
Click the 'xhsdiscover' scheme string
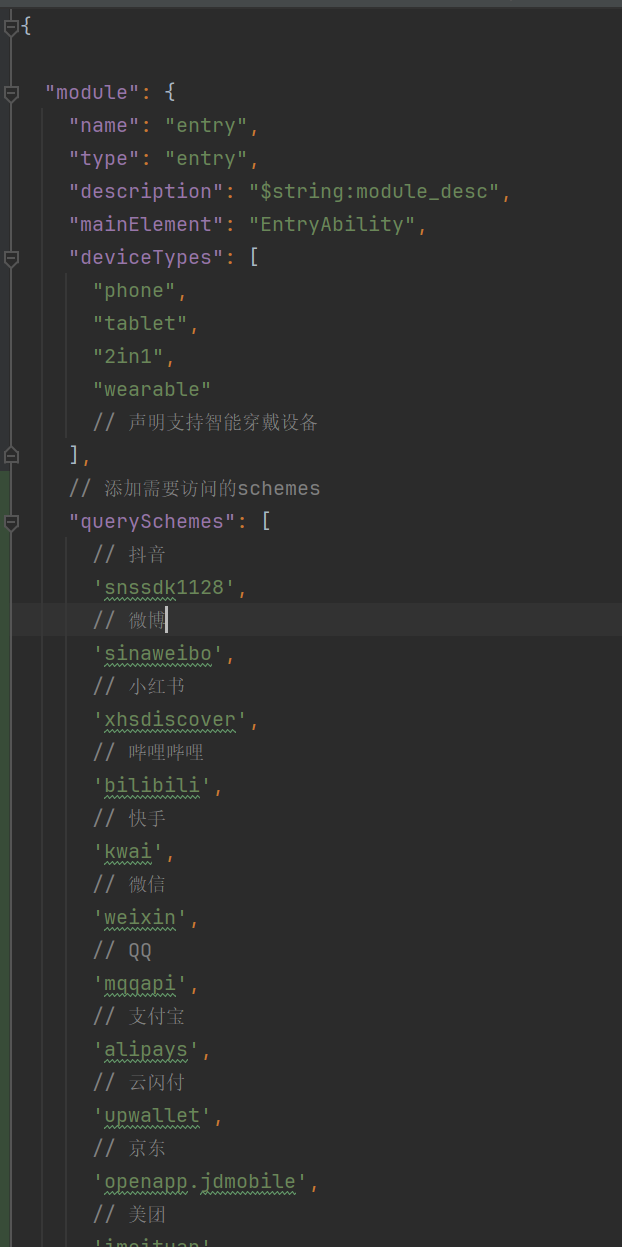170,720
